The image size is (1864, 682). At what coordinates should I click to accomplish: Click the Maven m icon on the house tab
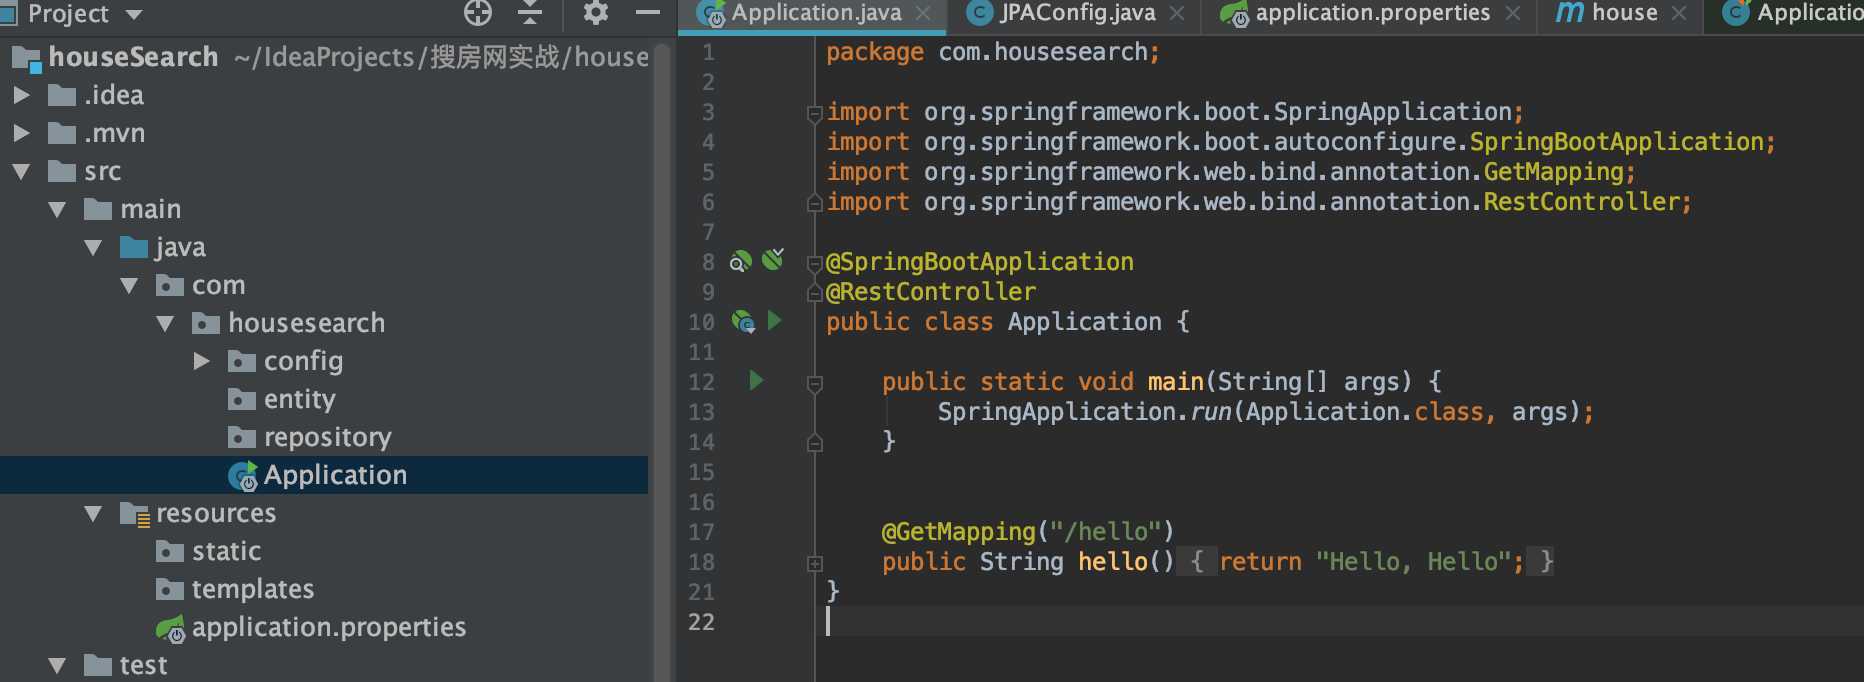1570,13
